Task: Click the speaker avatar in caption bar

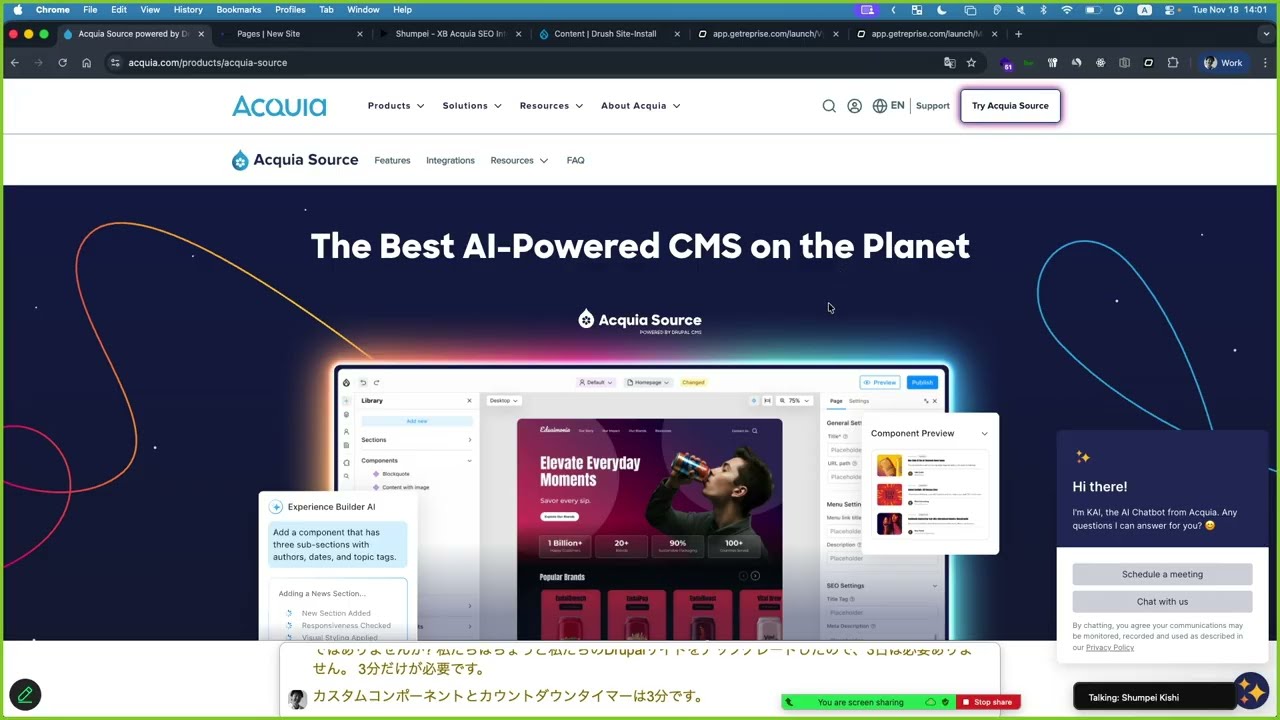Action: click(x=297, y=699)
